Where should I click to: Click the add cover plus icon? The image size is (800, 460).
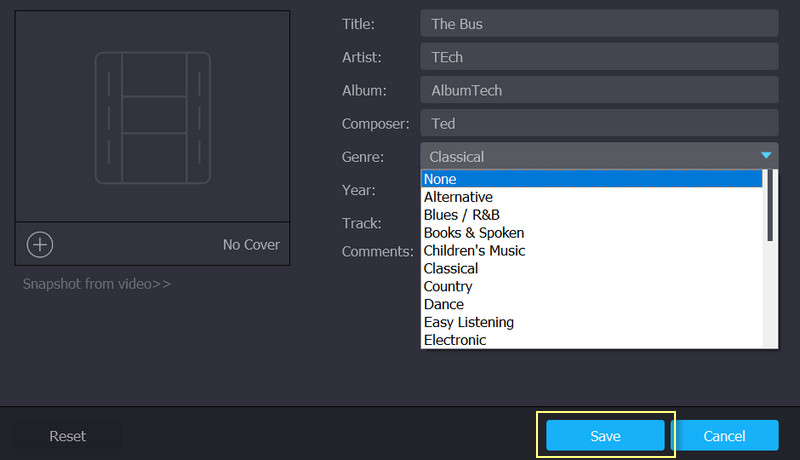pos(39,244)
